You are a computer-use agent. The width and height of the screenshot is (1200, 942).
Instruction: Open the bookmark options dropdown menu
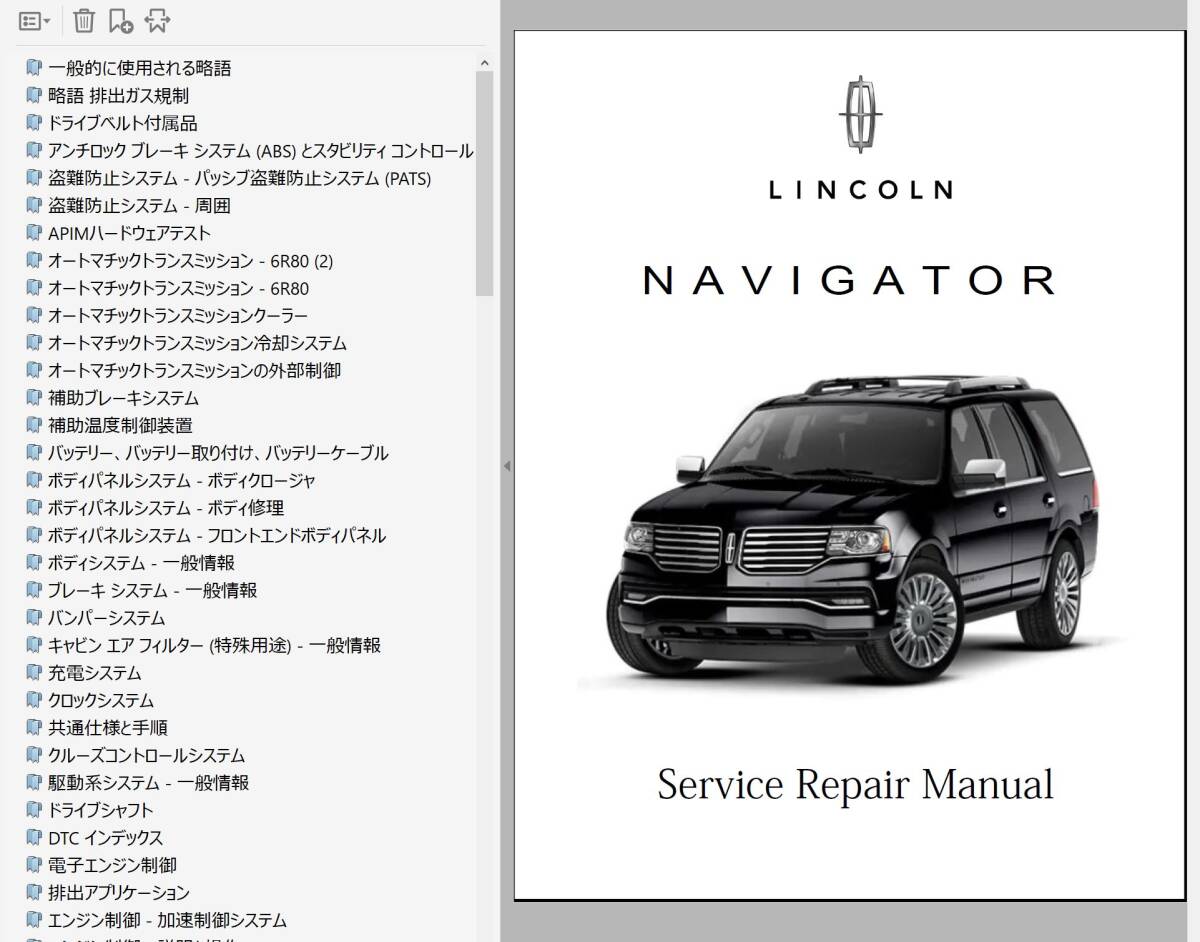tap(35, 20)
